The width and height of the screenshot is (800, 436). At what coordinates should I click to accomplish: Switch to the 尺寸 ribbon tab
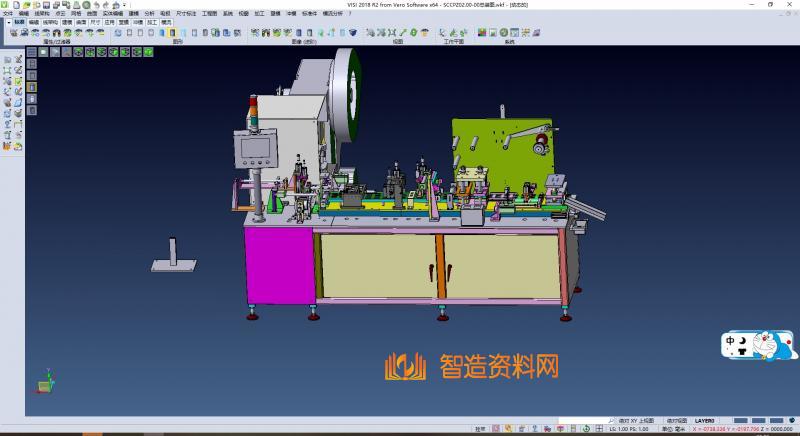pos(95,21)
